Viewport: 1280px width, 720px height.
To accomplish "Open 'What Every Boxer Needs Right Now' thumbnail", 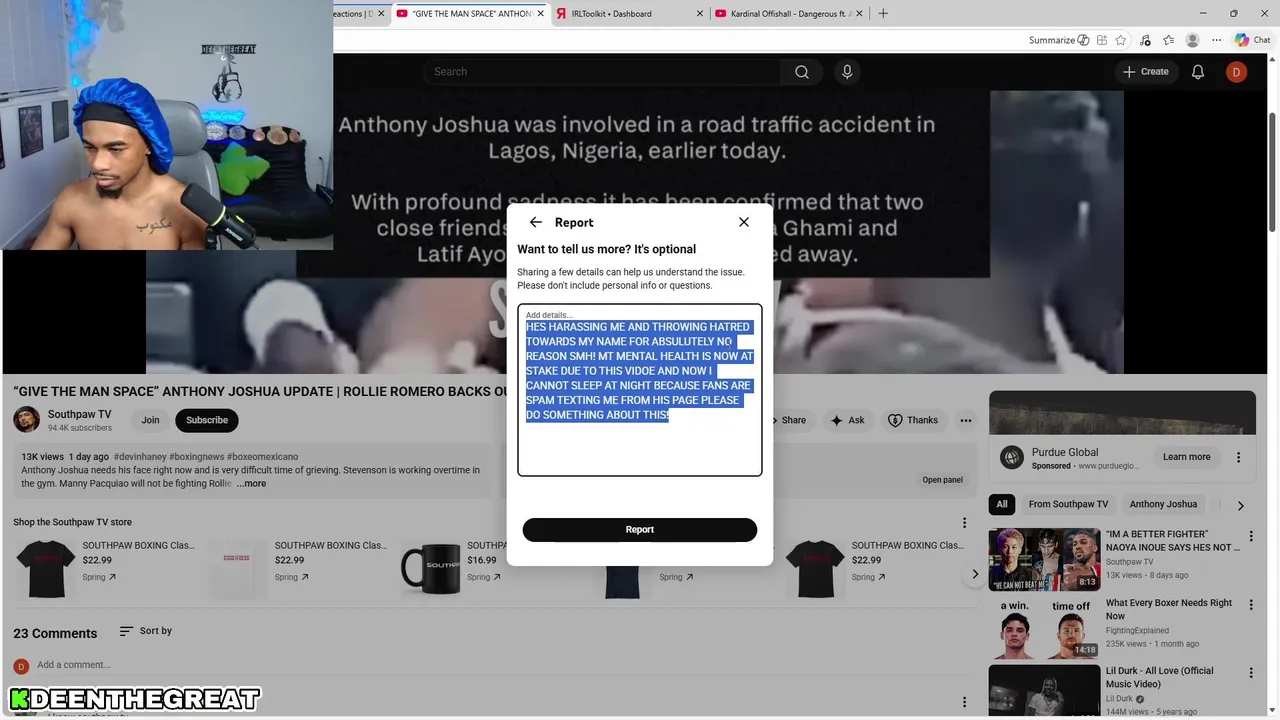I will [x=1044, y=628].
